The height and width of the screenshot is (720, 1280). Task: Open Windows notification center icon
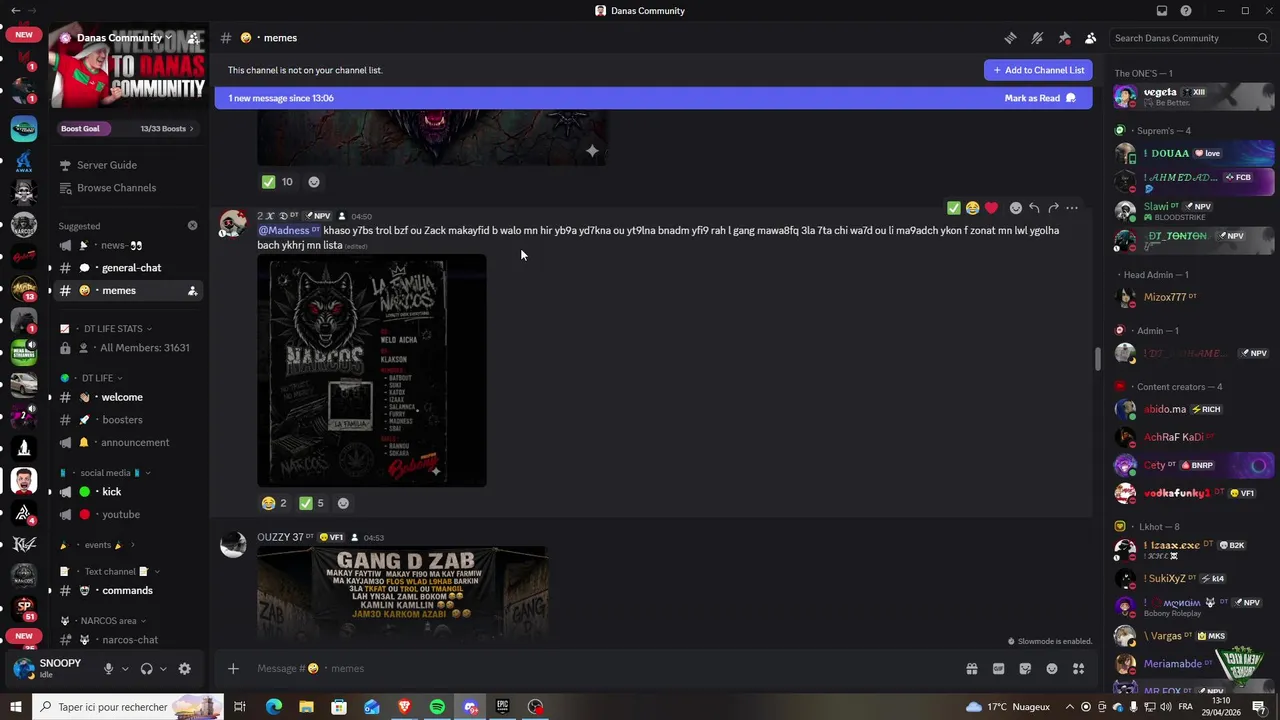point(1259,707)
